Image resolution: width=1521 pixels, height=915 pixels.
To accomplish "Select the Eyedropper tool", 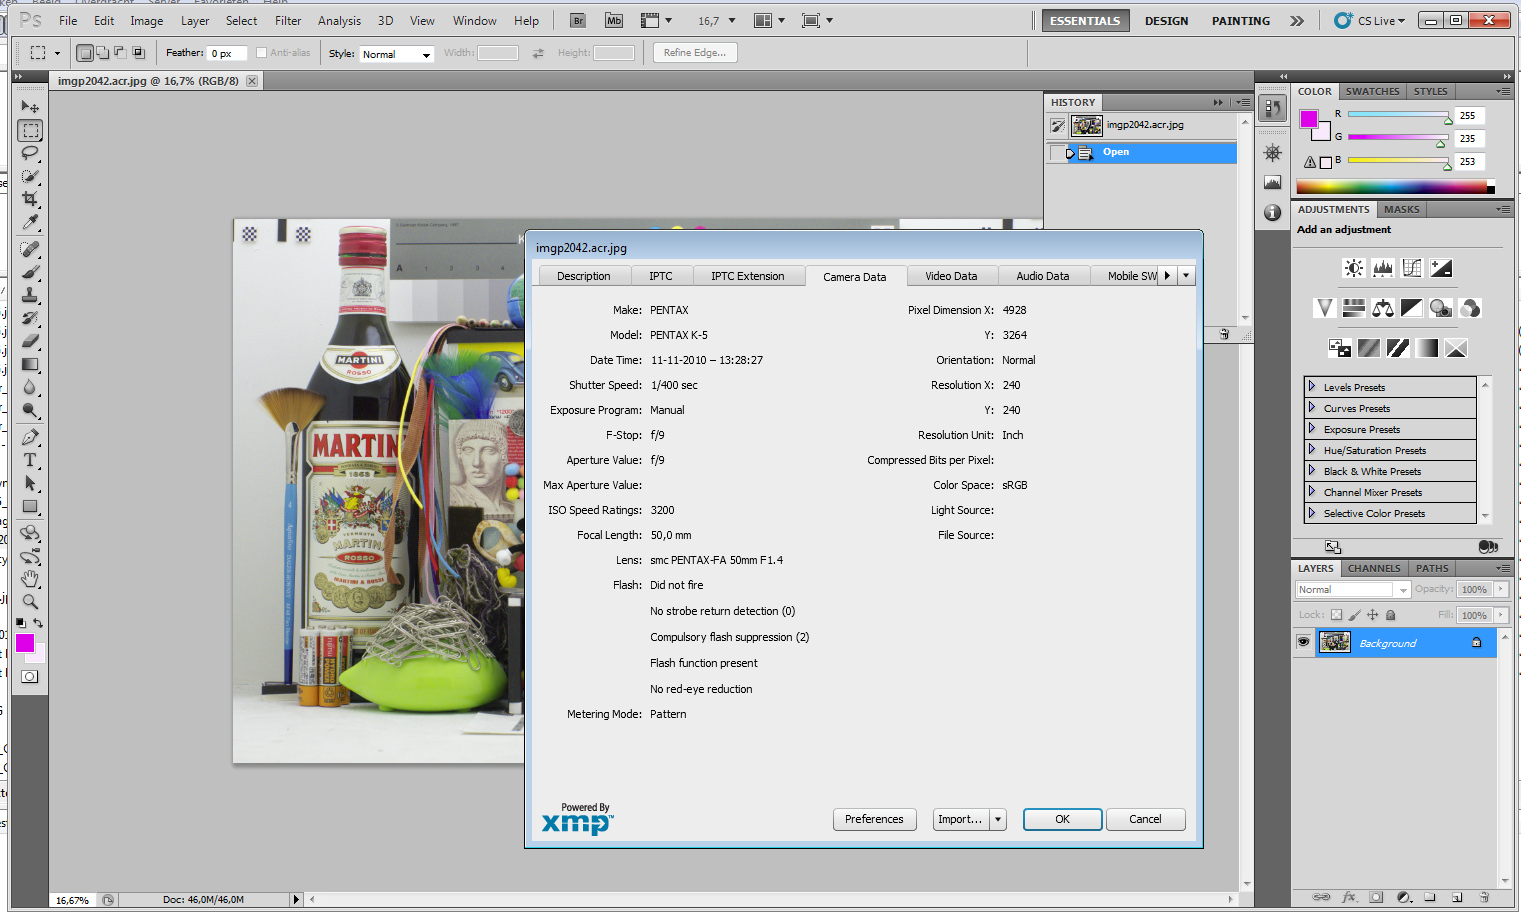I will point(30,222).
